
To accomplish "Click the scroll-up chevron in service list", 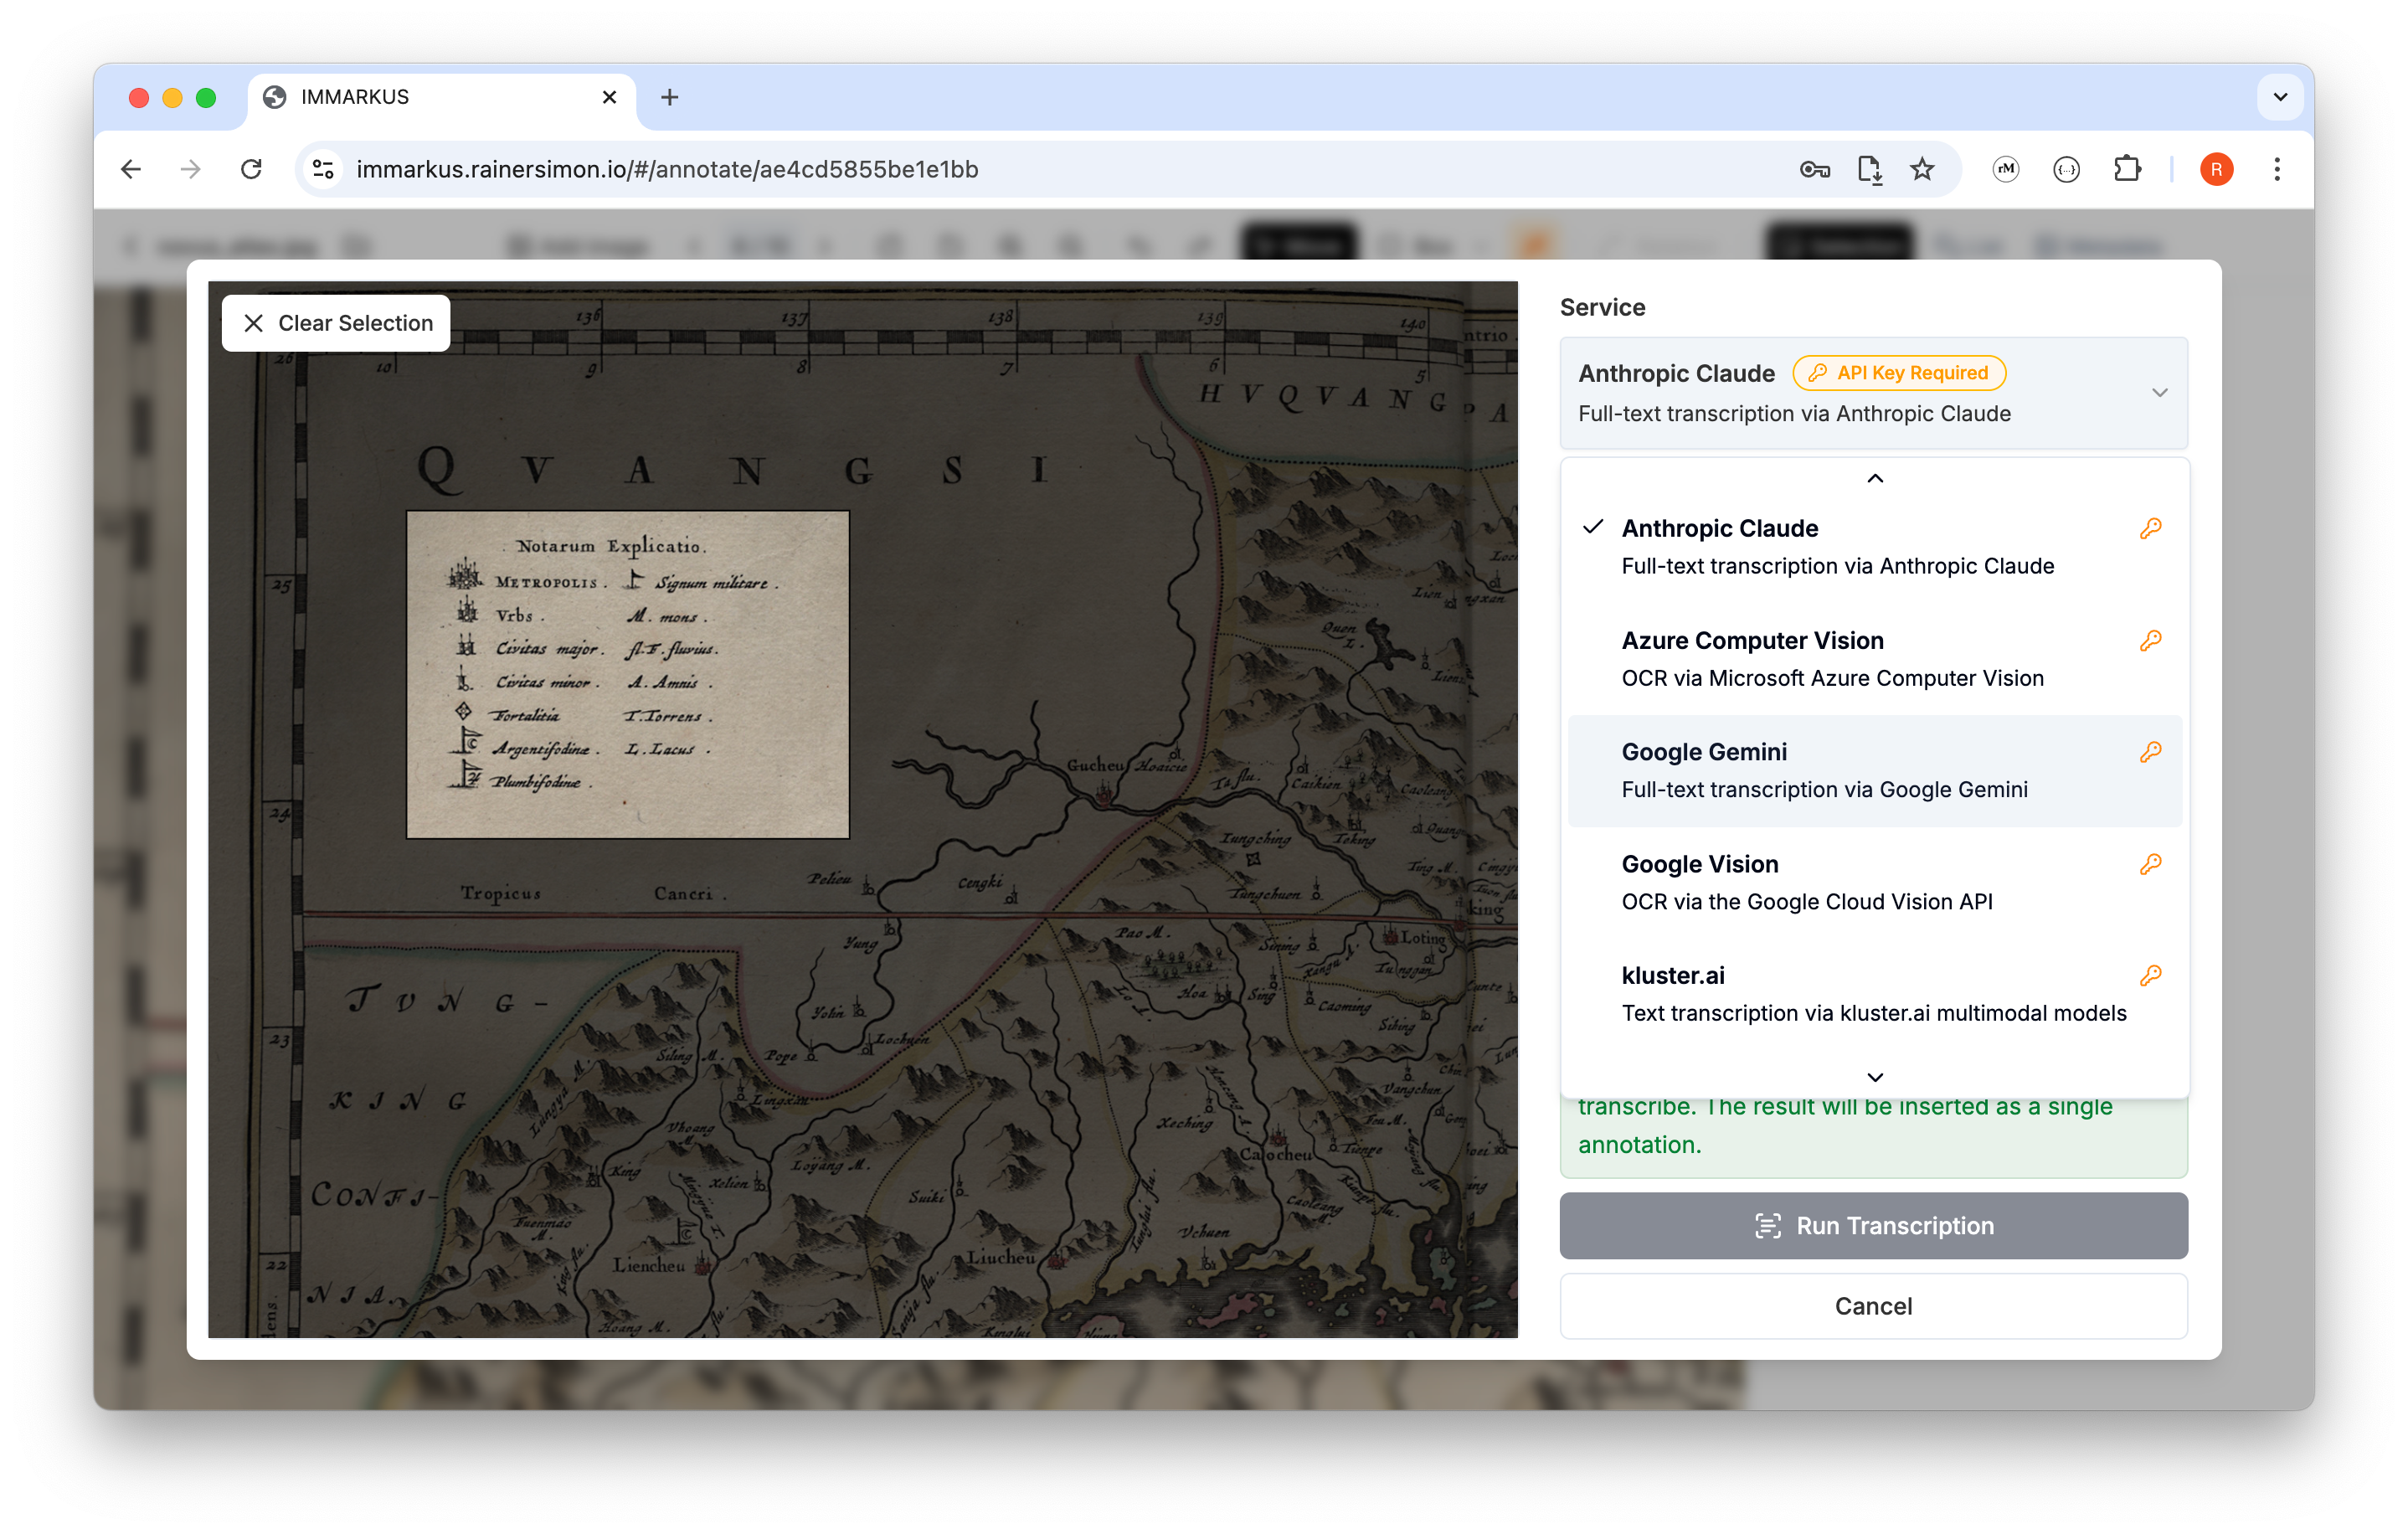I will [x=1875, y=479].
